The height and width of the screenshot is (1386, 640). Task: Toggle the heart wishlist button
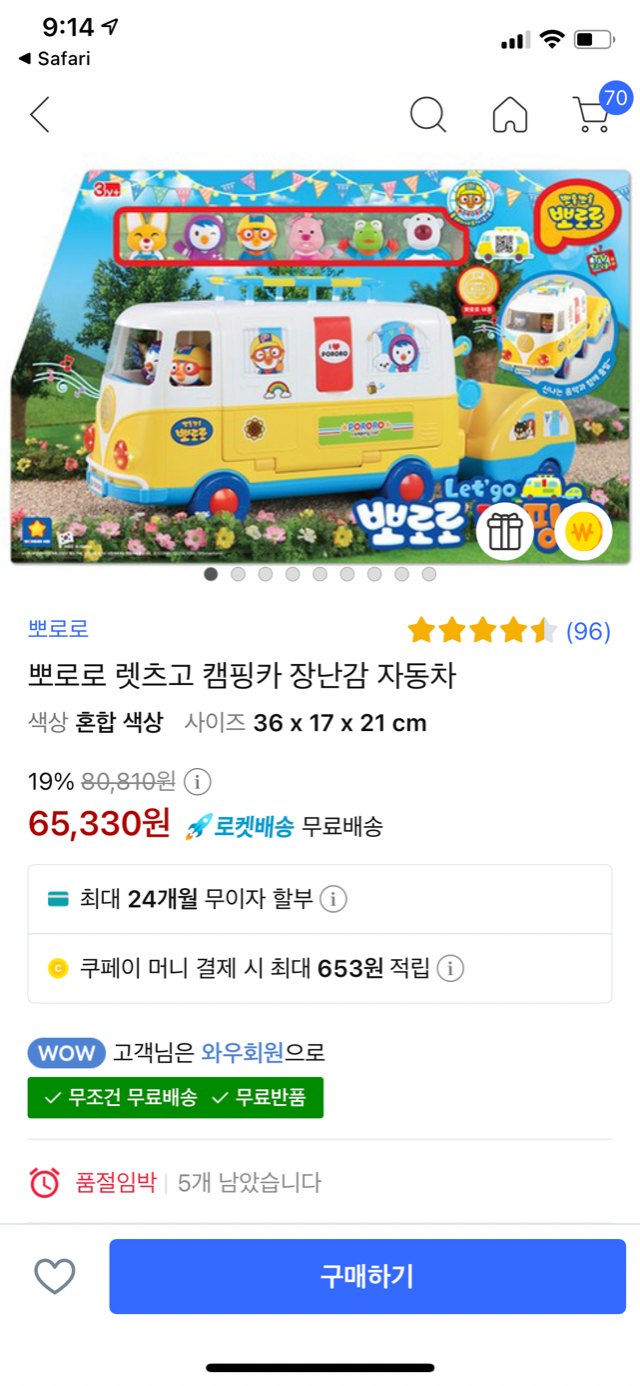pos(55,1276)
